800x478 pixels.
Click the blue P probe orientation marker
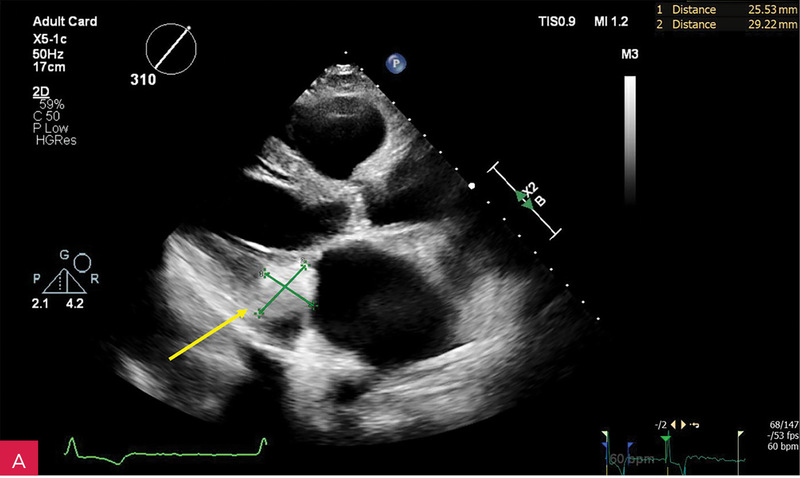pyautogui.click(x=398, y=63)
